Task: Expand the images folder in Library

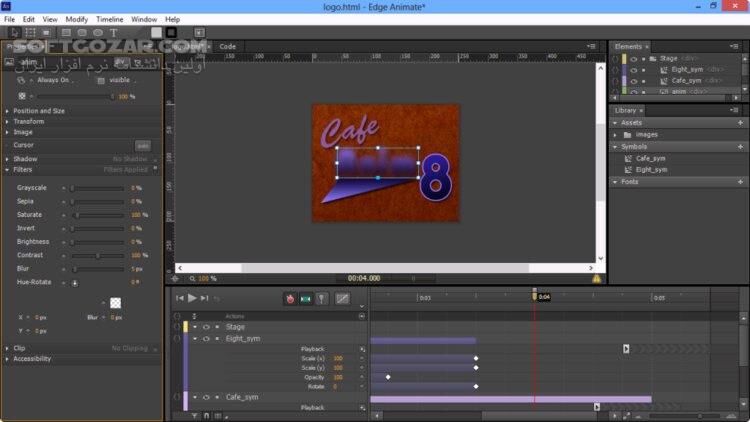Action: 615,135
